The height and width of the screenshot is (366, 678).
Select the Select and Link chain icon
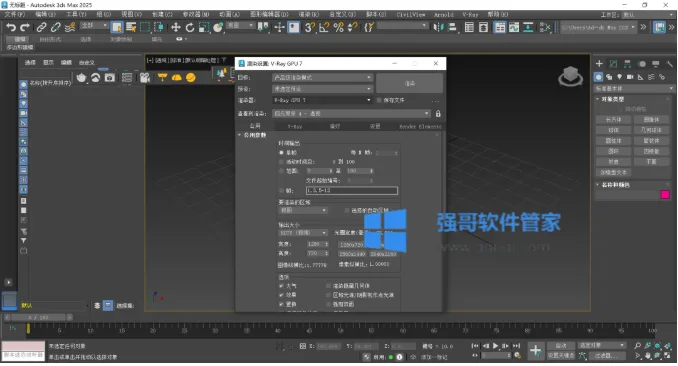(x=41, y=27)
